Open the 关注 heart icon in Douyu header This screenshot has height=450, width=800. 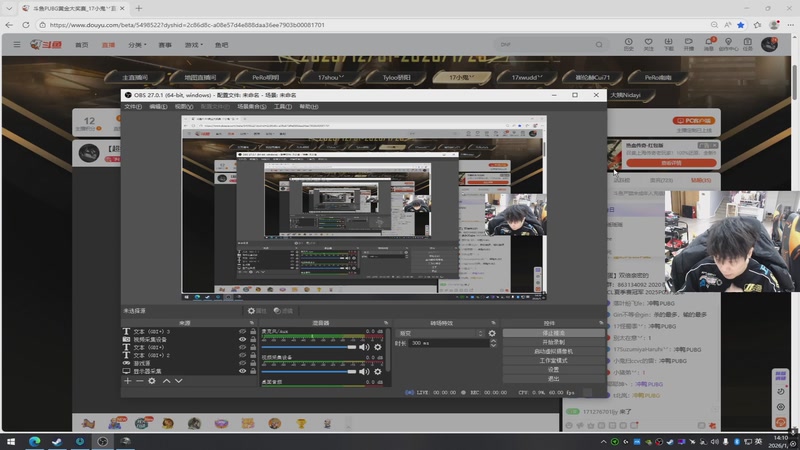pos(648,44)
